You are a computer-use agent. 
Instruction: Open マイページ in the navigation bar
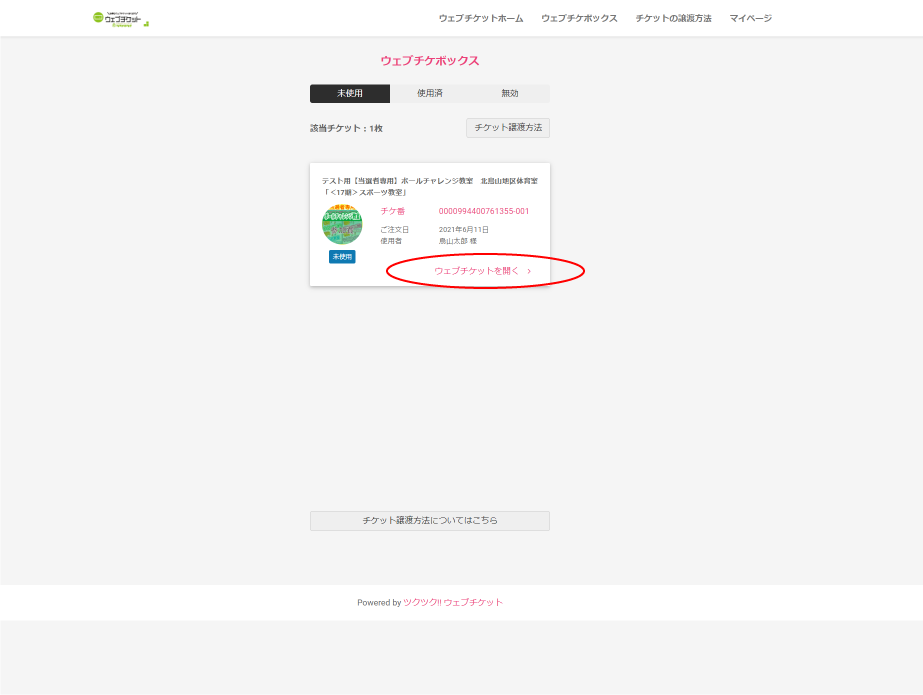tap(751, 18)
